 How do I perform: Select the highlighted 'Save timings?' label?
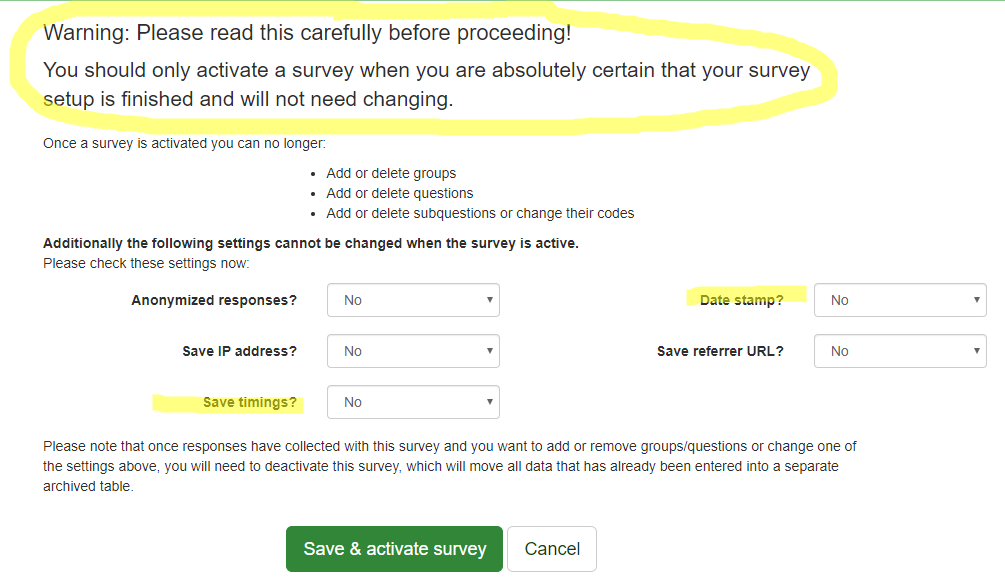(x=249, y=402)
